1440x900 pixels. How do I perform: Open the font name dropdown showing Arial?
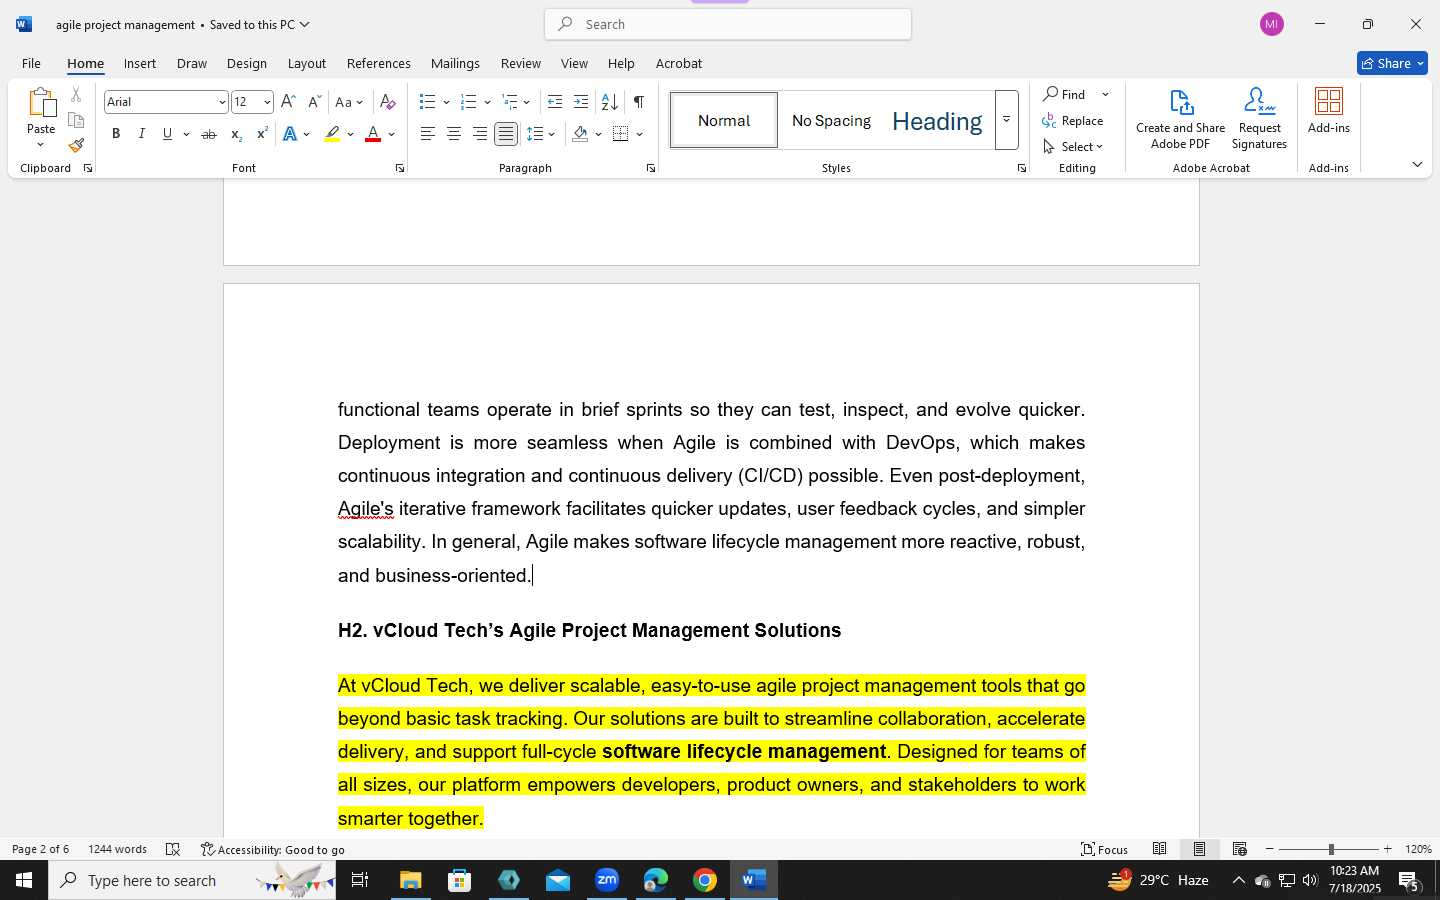(222, 102)
